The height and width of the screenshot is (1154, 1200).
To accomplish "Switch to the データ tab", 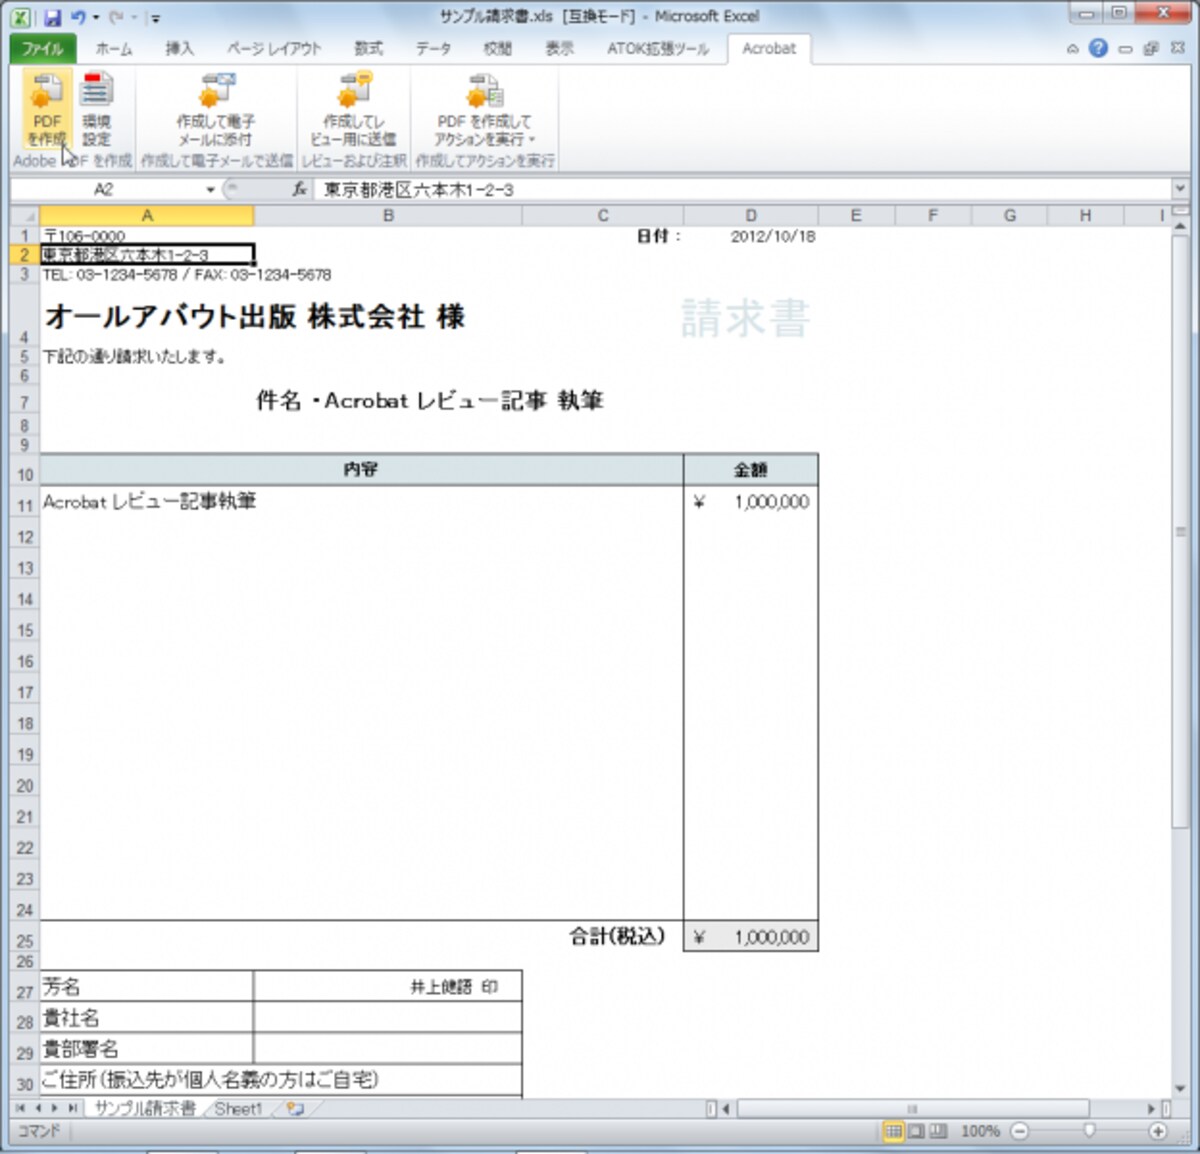I will tap(433, 48).
